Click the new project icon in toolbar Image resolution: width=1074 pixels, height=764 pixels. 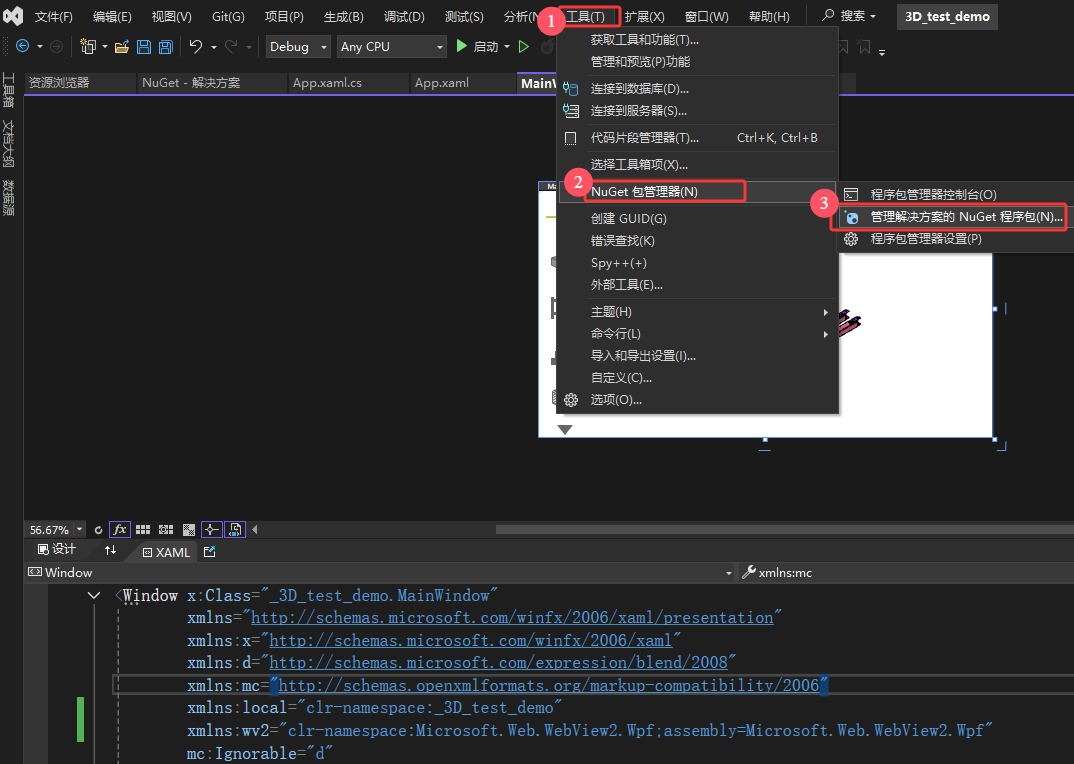pyautogui.click(x=88, y=47)
